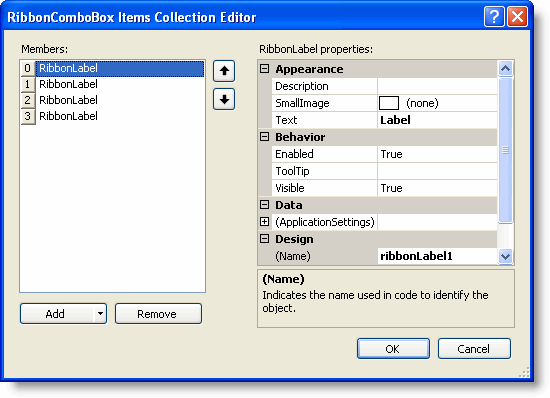Select the Enabled property label
Viewport: 550px width, 398px height.
coord(324,154)
